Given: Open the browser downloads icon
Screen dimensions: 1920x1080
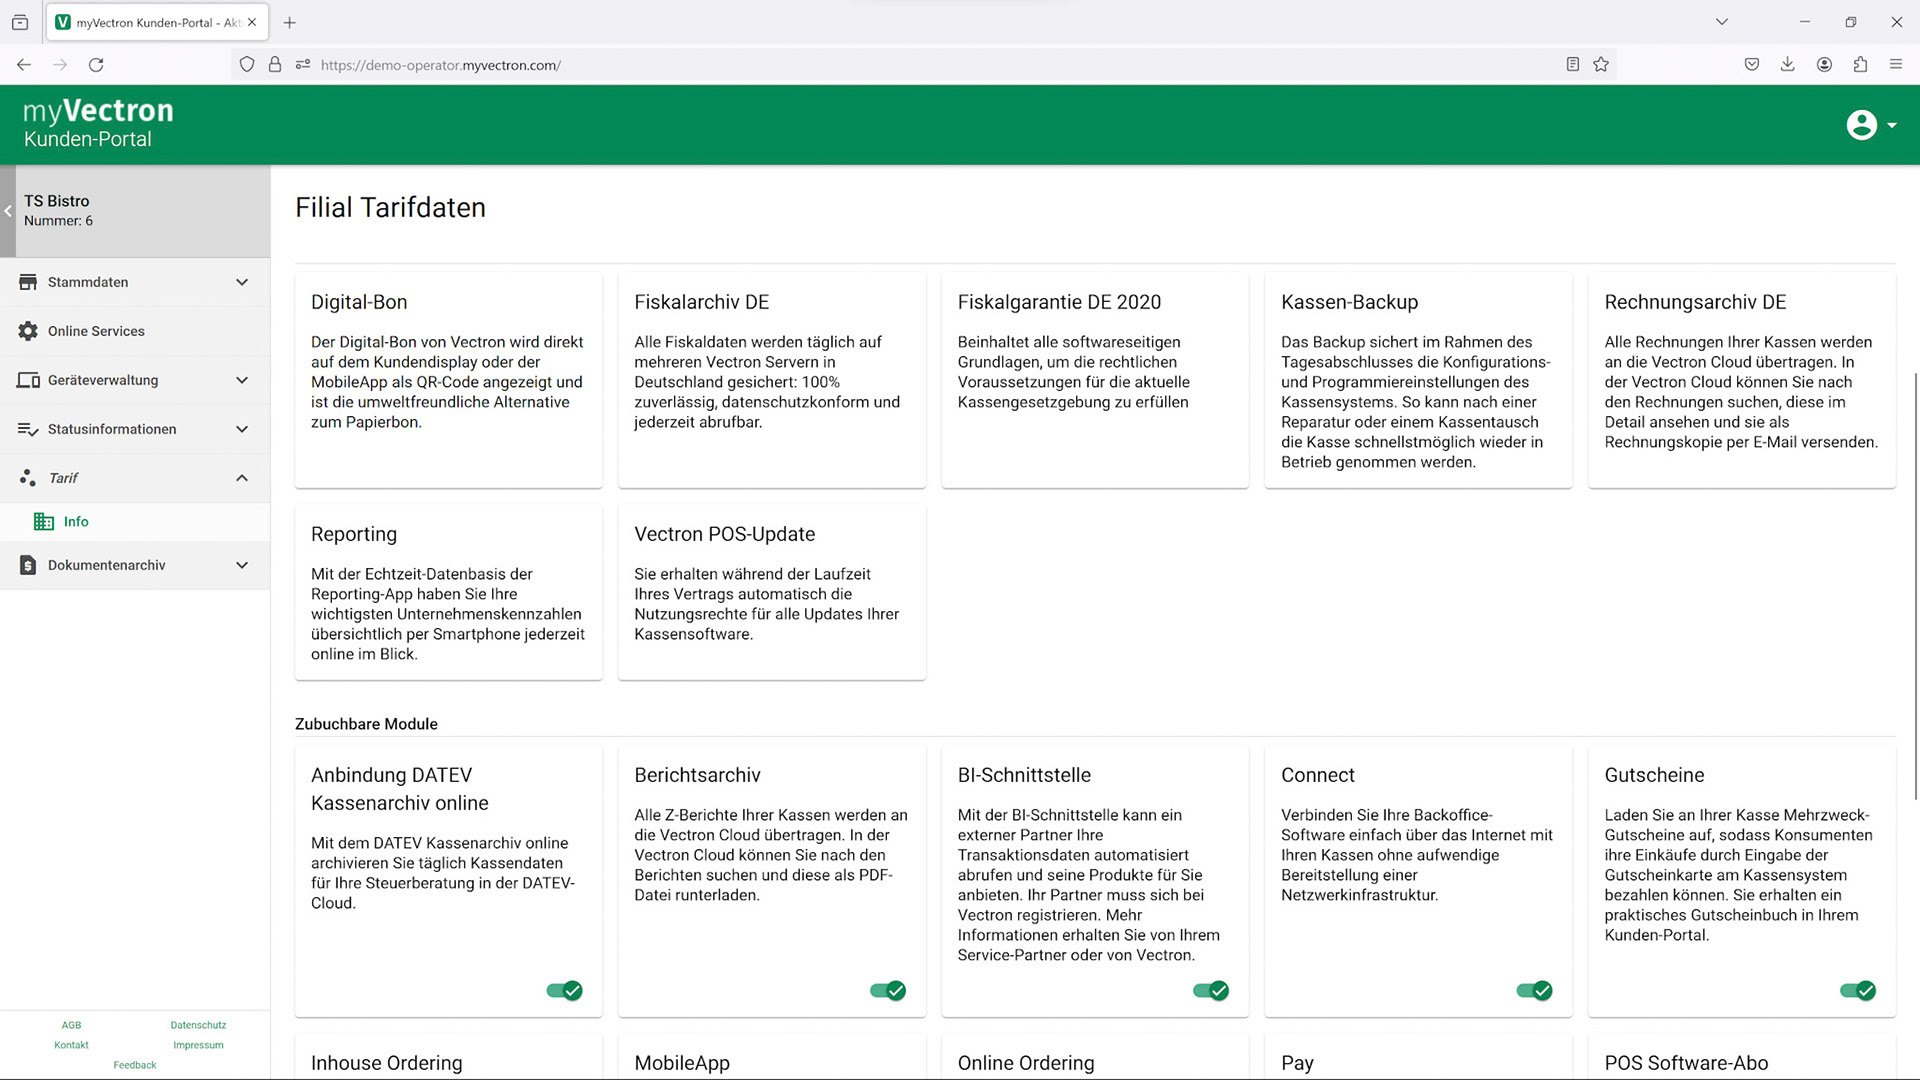Looking at the screenshot, I should (1787, 65).
